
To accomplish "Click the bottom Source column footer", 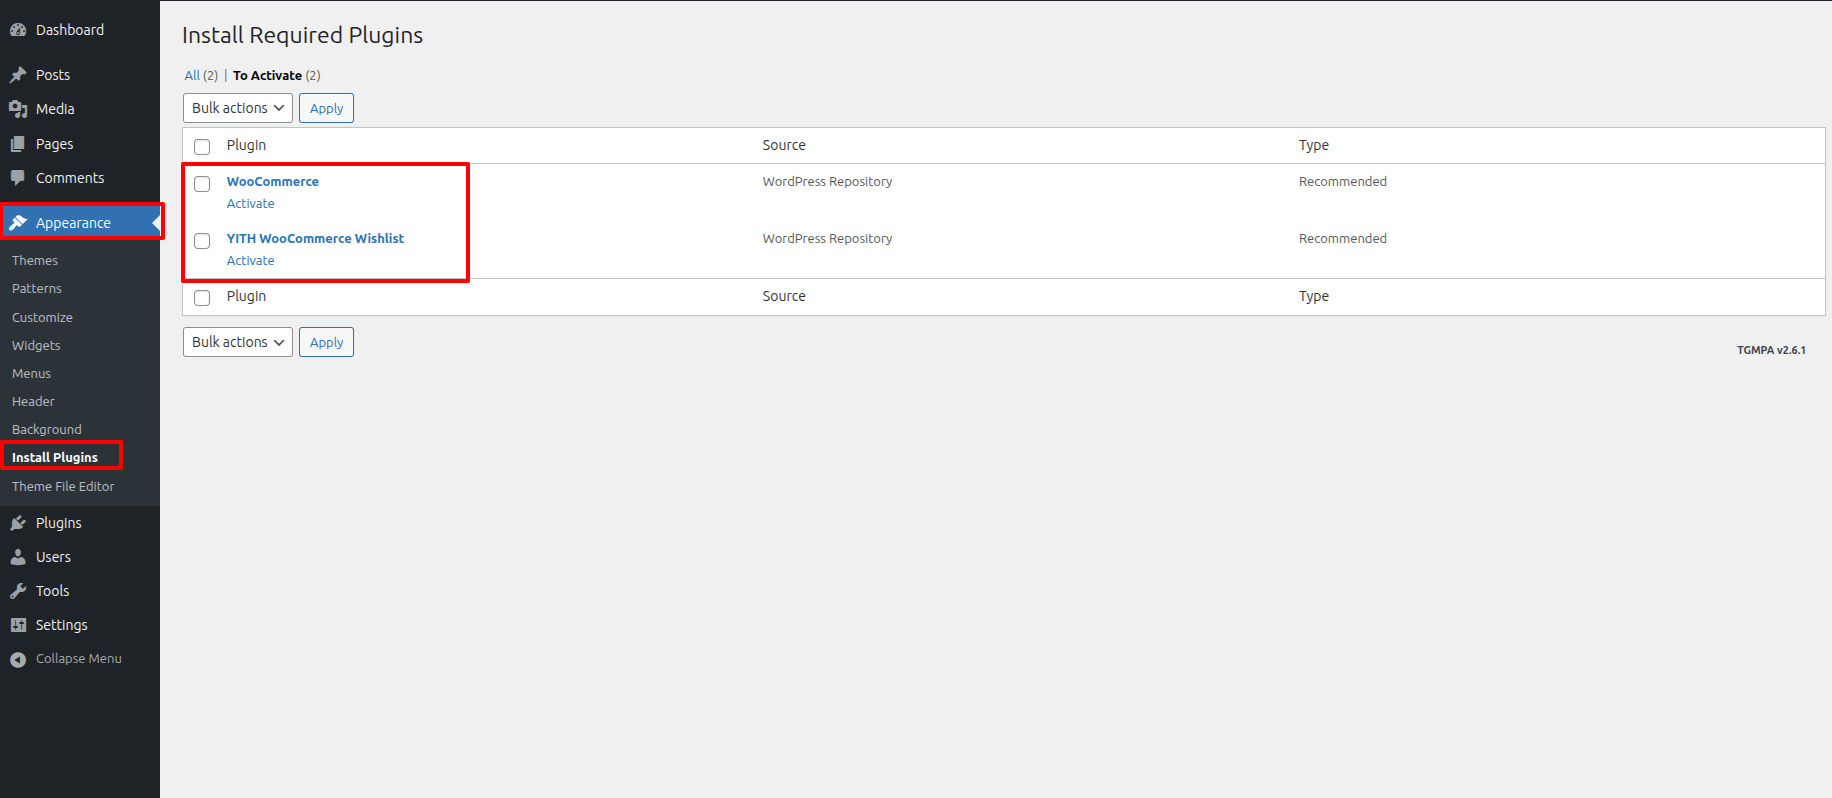I will point(784,296).
